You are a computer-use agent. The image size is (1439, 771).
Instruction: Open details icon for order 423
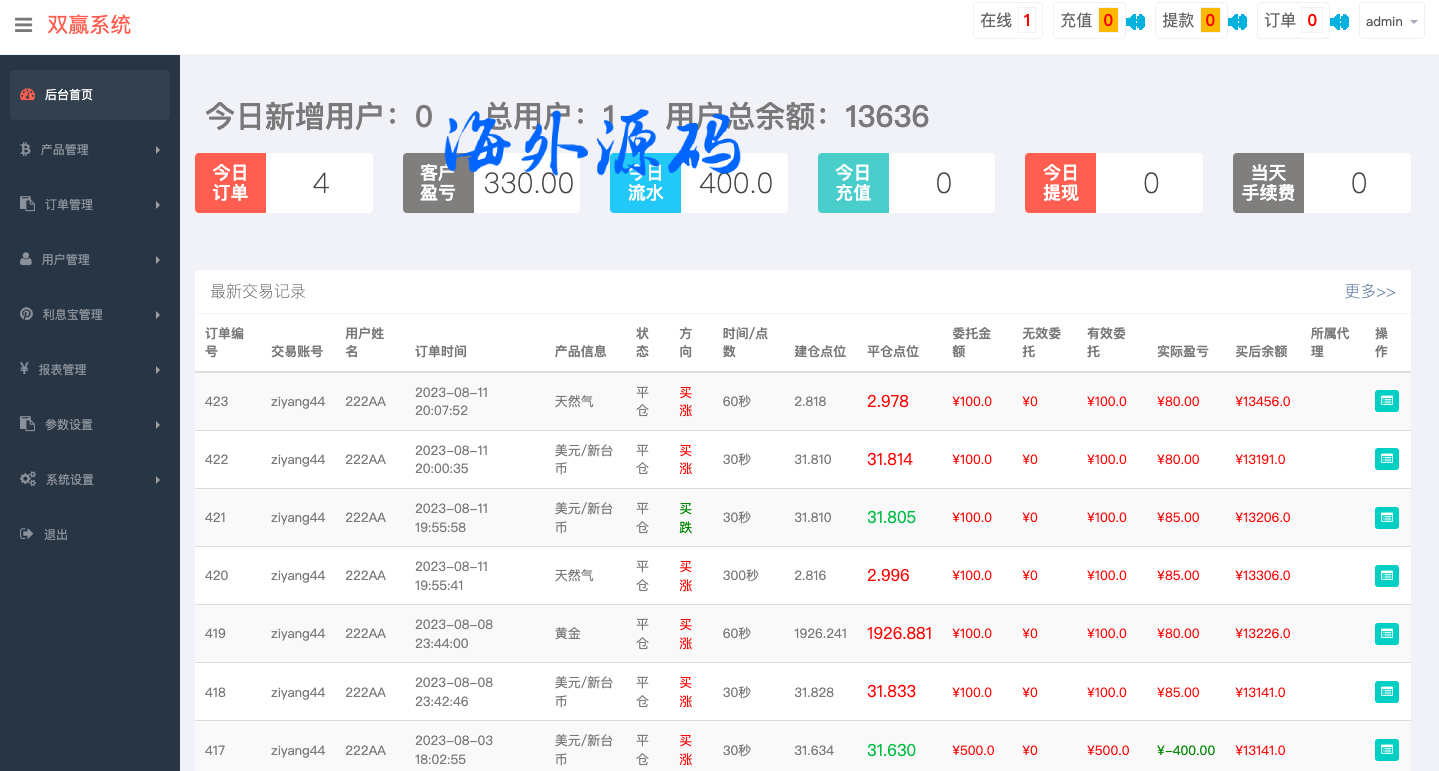pos(1386,401)
